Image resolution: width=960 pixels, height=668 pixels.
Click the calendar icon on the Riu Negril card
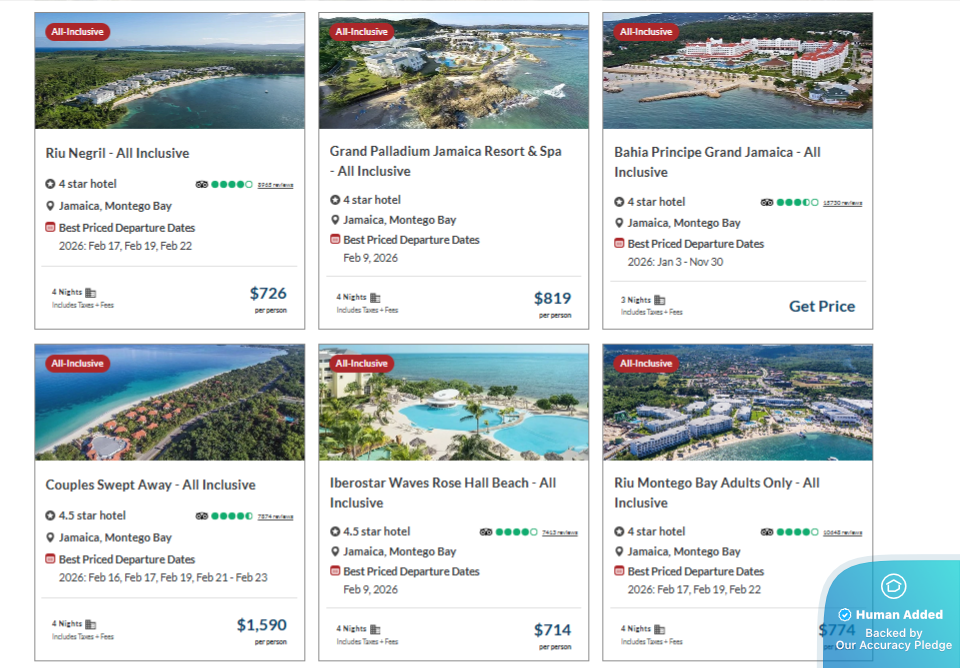point(50,228)
